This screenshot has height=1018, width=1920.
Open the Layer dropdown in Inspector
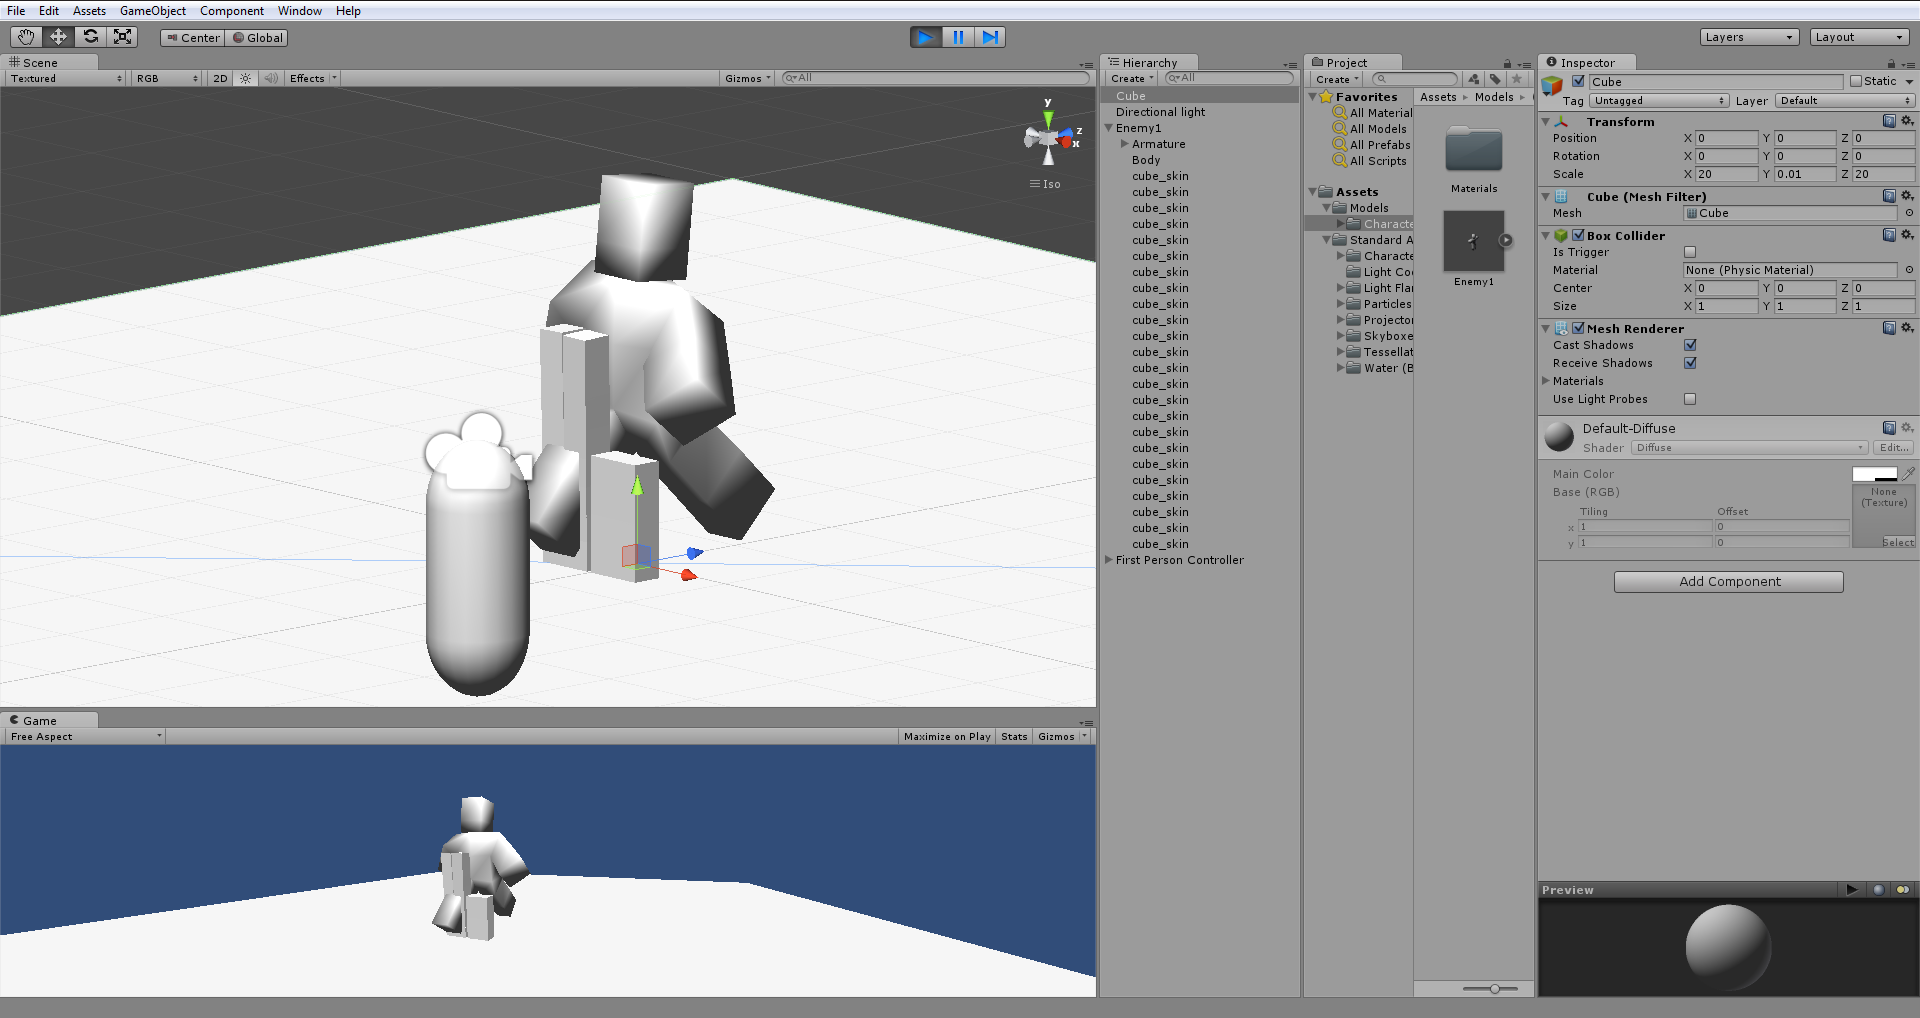click(1845, 101)
